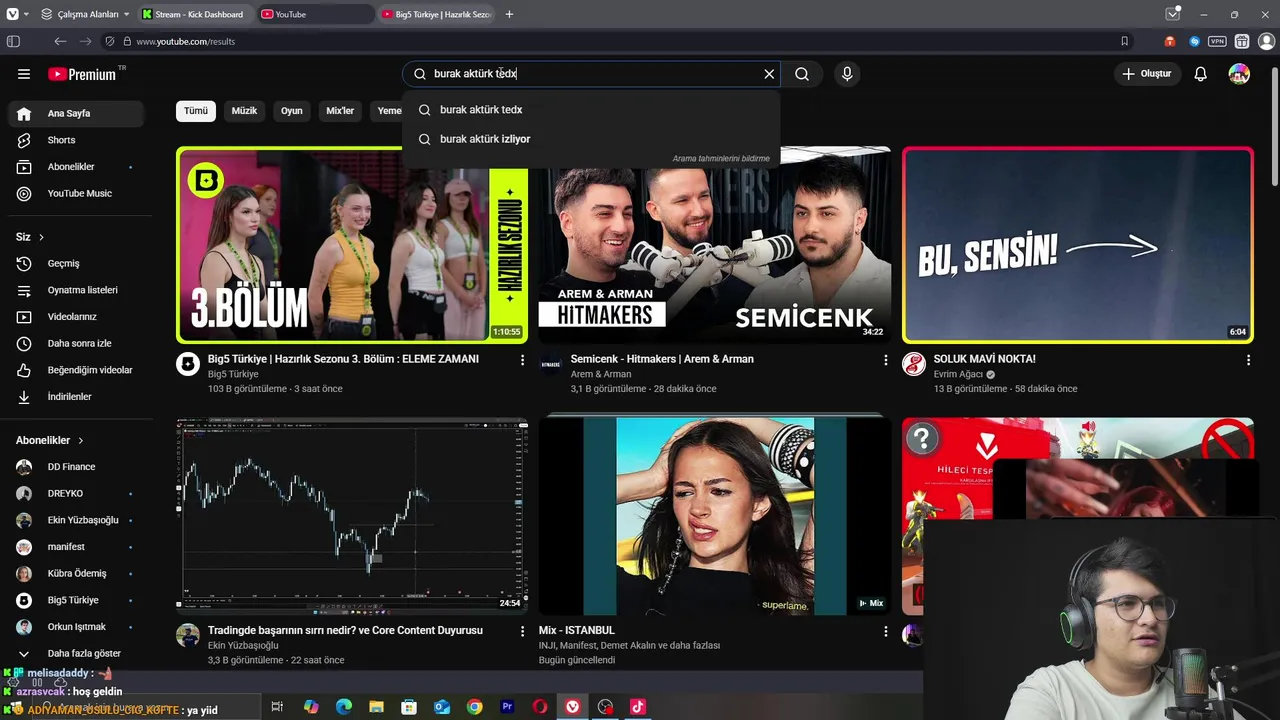This screenshot has height=720, width=1280.
Task: Switch to Big5 Türkiye browser tab
Action: [x=438, y=14]
